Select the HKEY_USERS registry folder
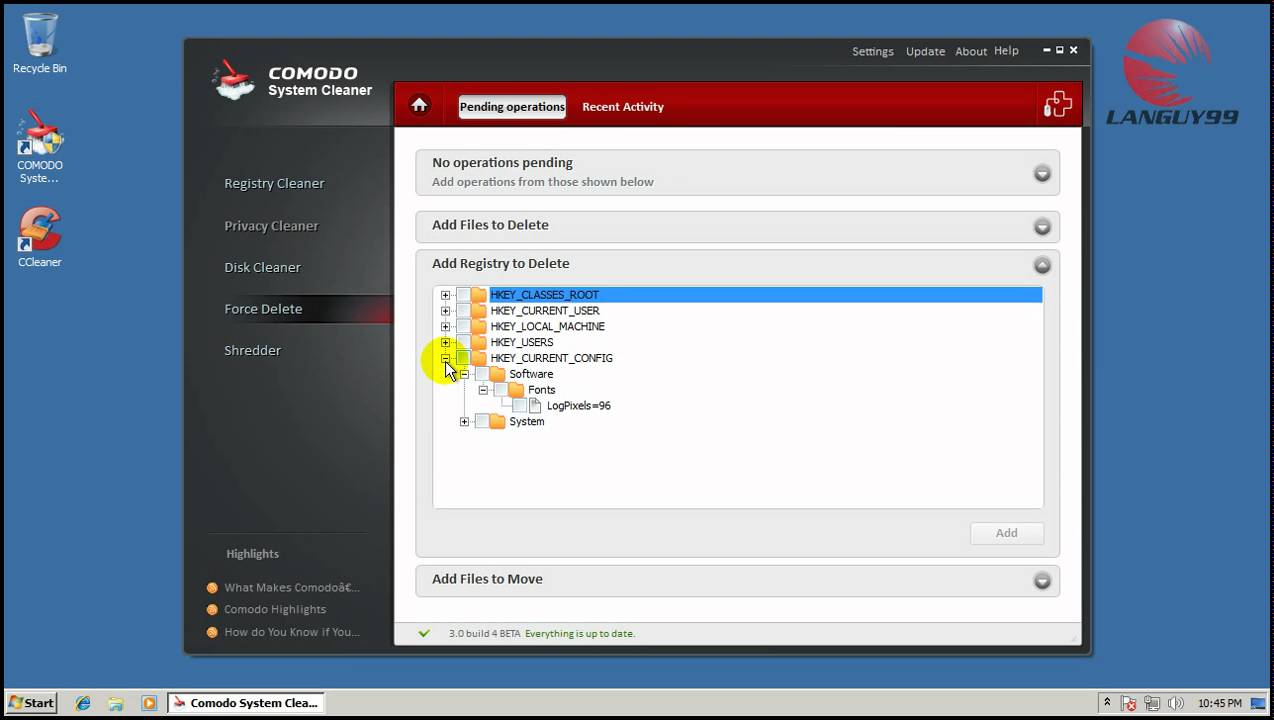Screen dimensions: 1274x720 (521, 342)
